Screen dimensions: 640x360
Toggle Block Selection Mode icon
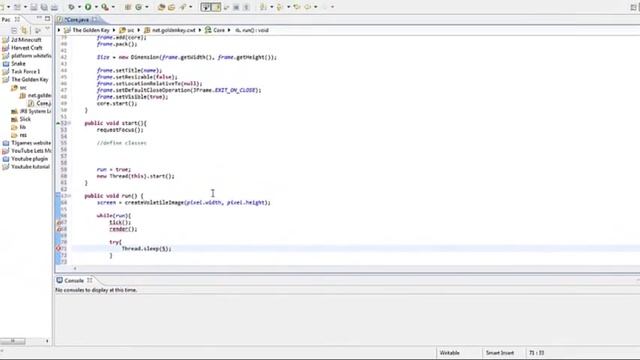click(236, 7)
